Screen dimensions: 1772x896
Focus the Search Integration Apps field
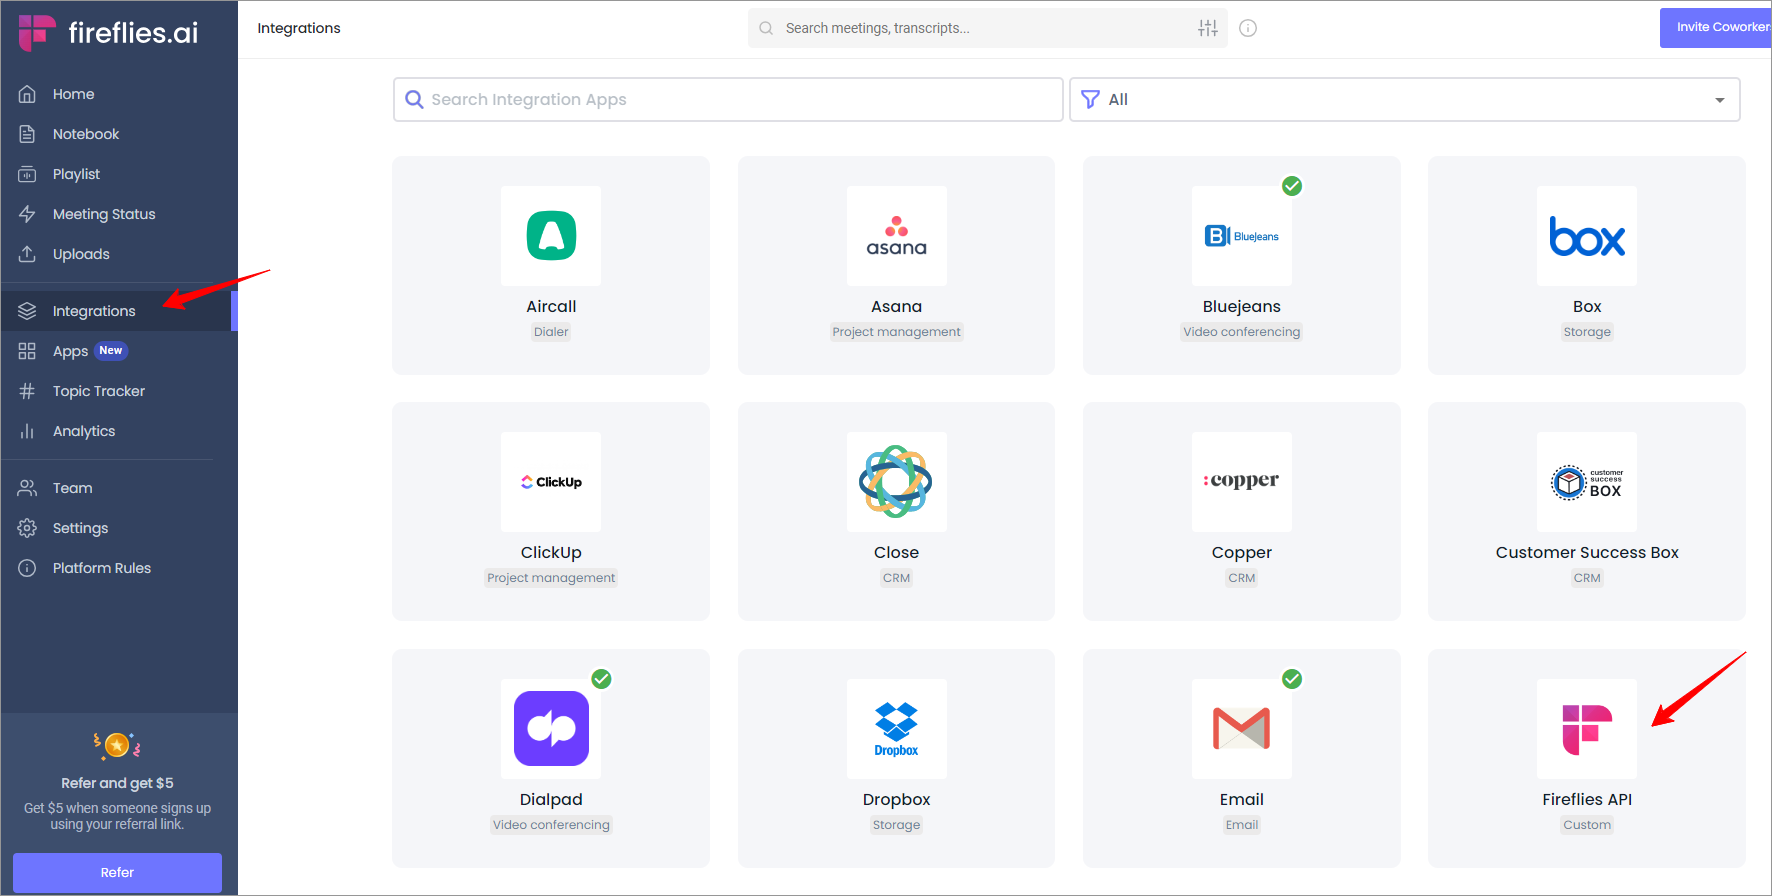pos(728,100)
